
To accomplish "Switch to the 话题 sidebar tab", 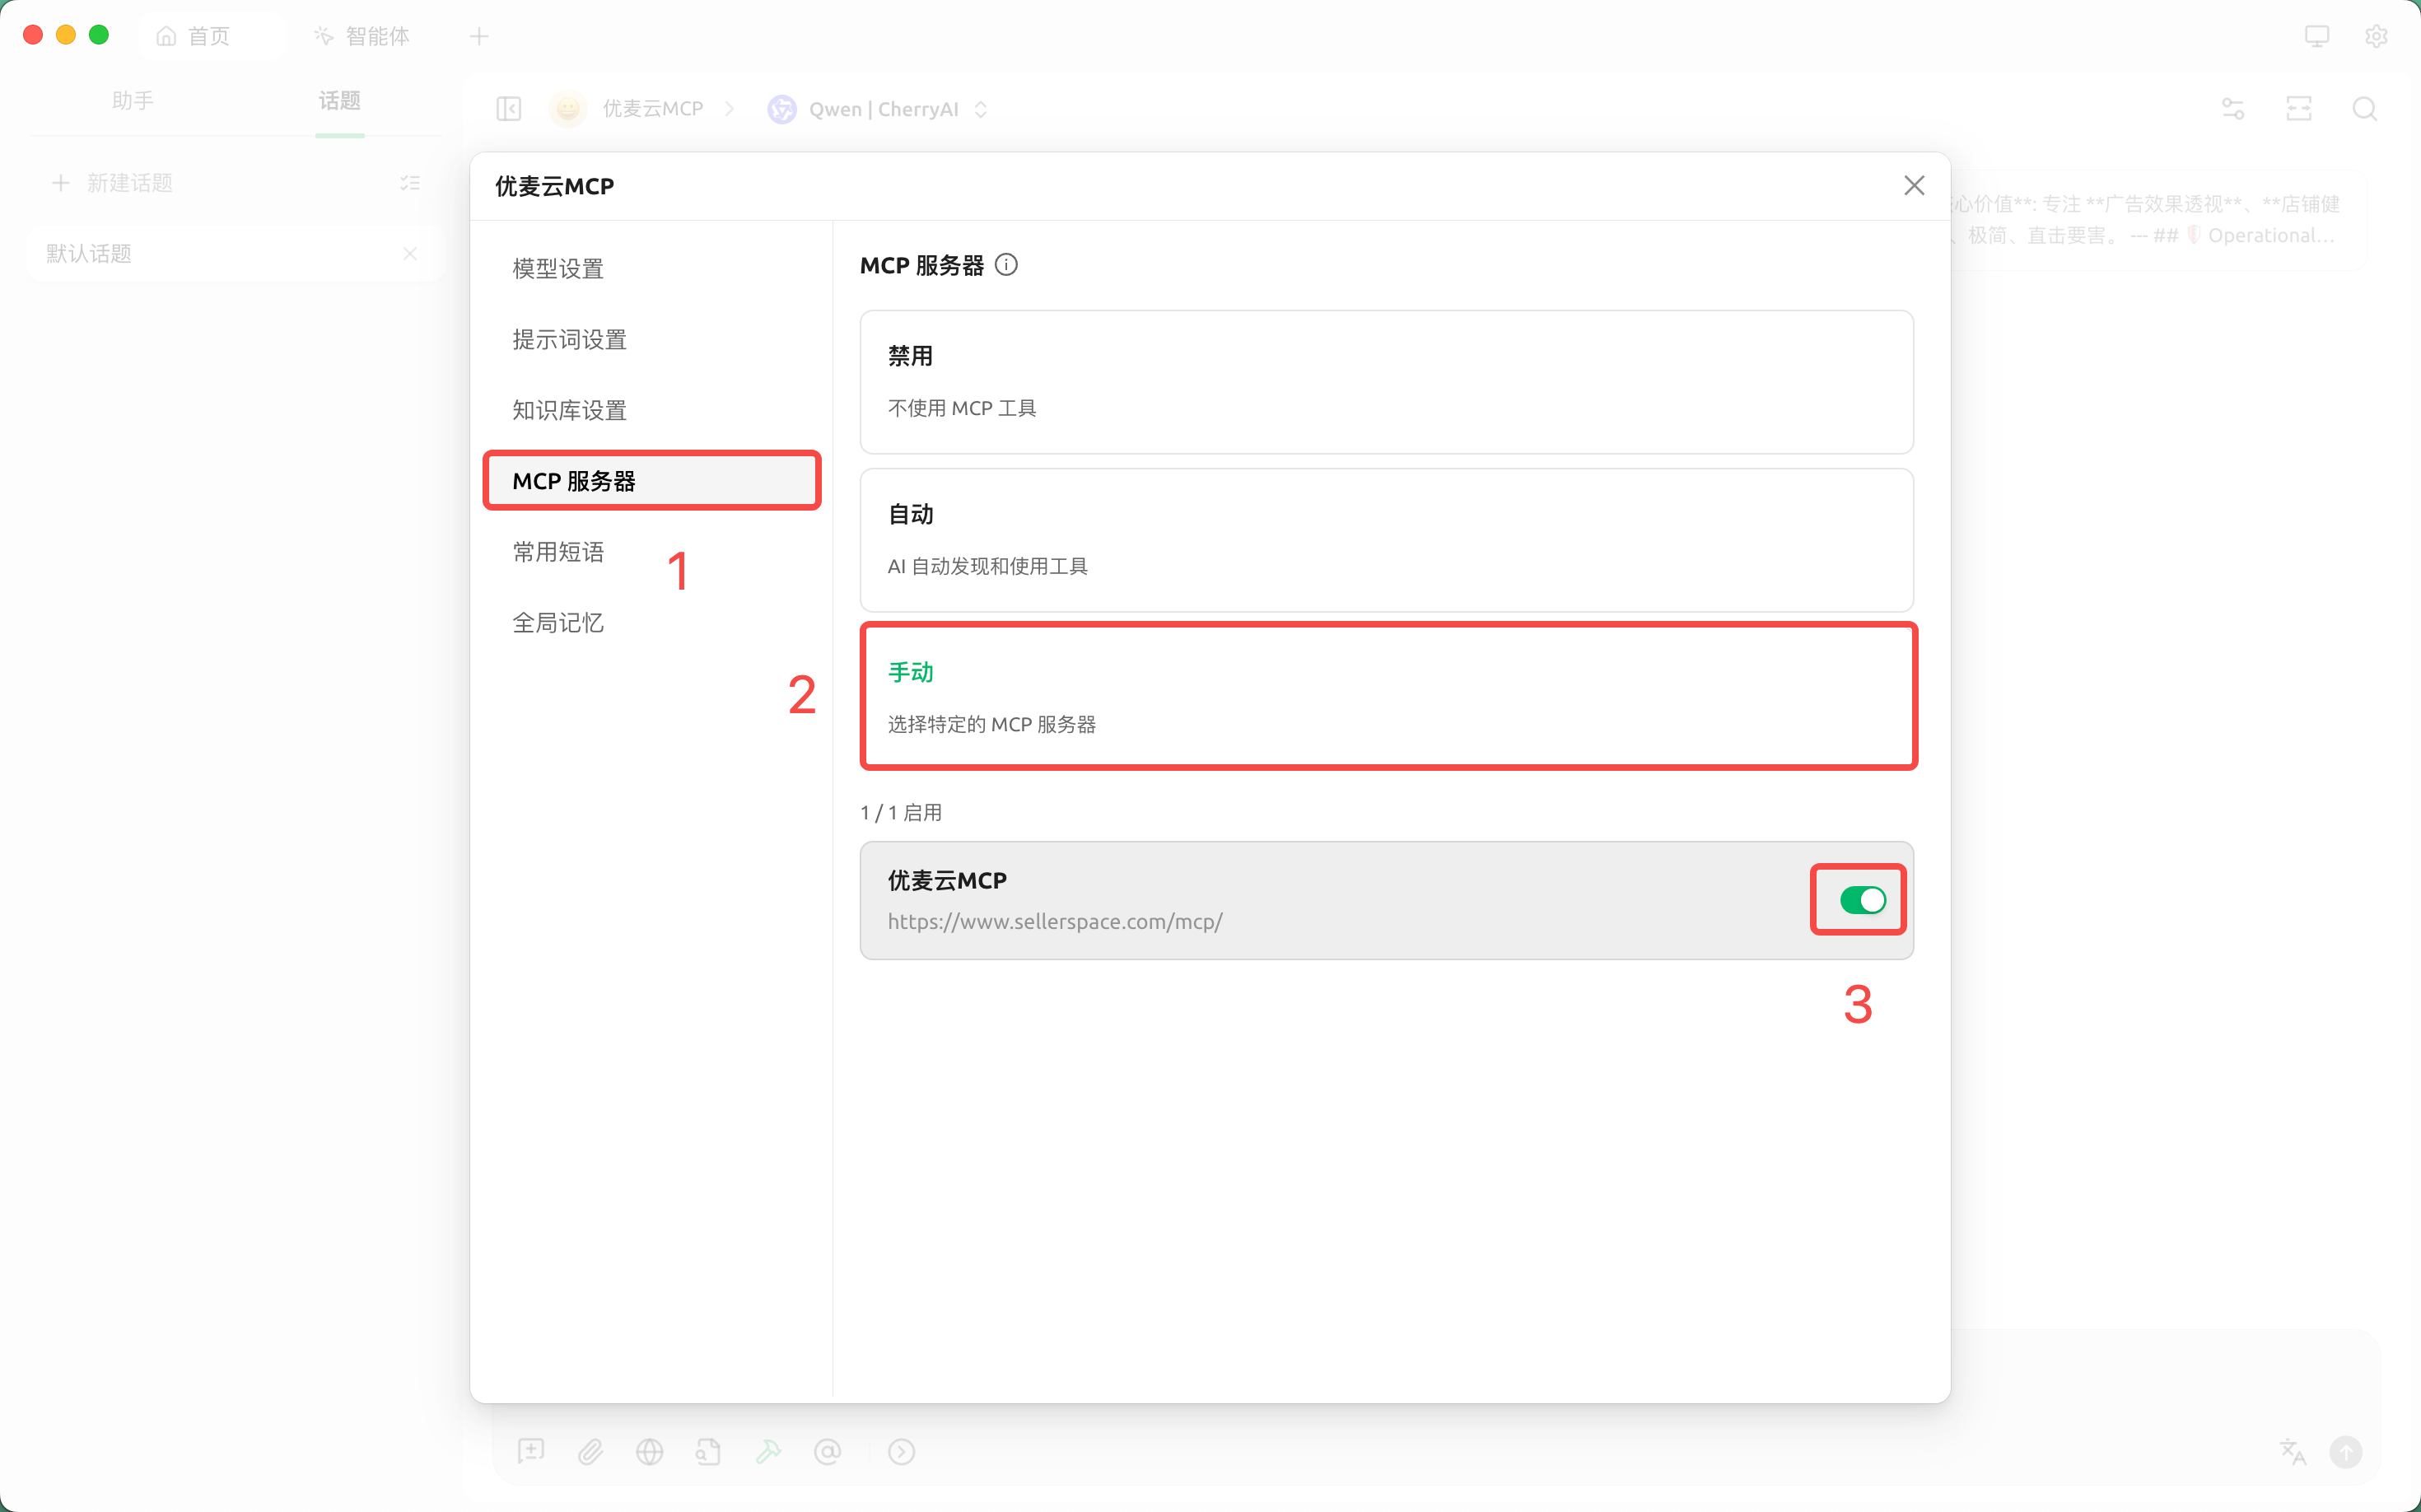I will pyautogui.click(x=339, y=101).
